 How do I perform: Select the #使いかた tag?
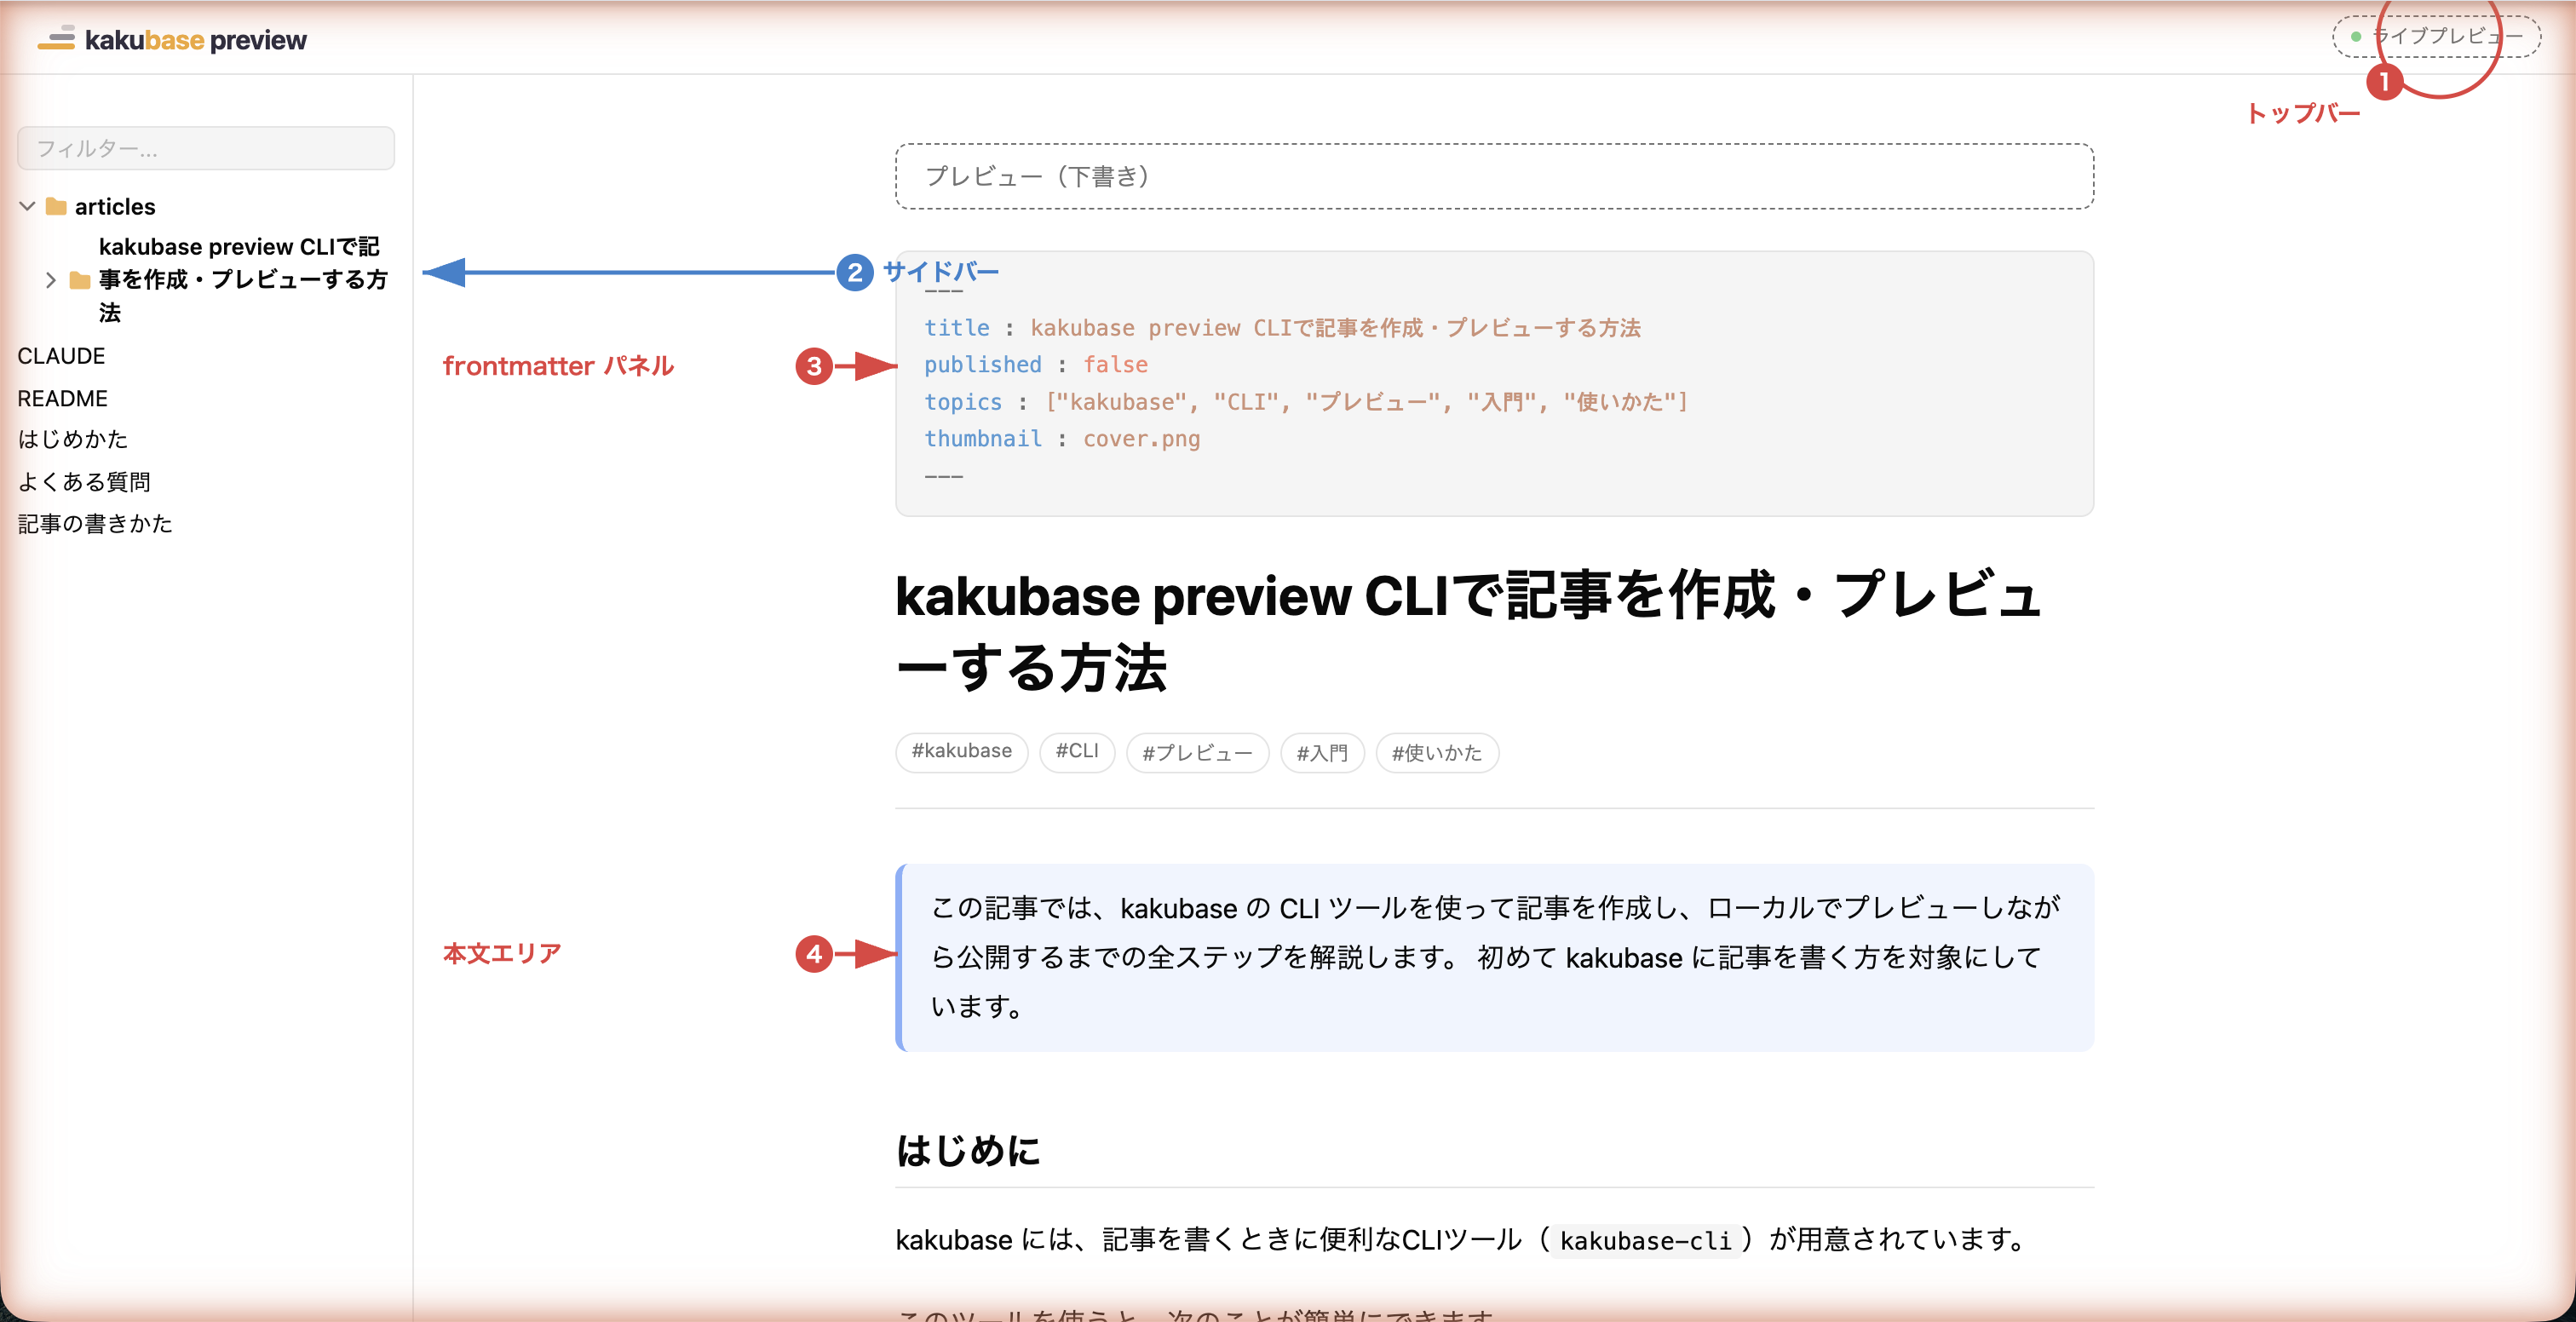coord(1437,752)
